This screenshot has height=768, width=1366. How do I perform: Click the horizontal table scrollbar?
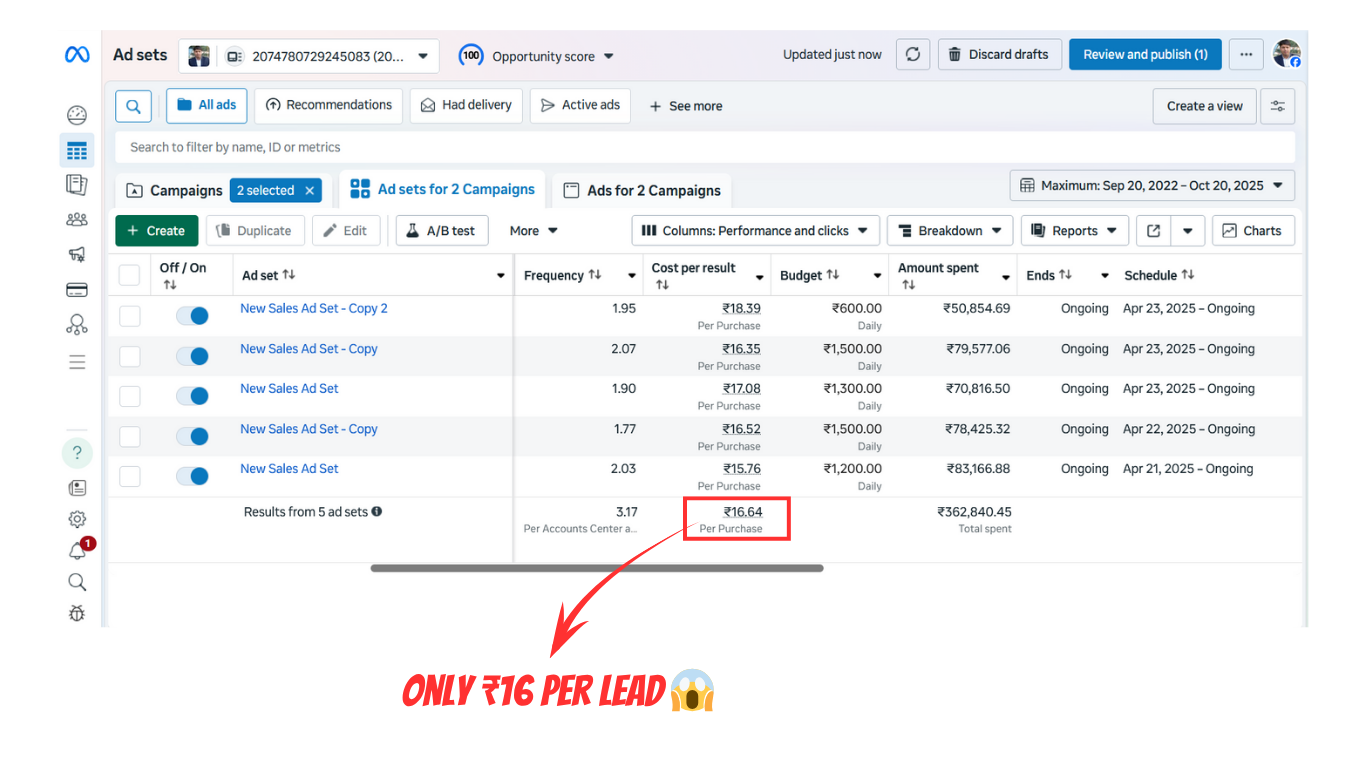(596, 568)
